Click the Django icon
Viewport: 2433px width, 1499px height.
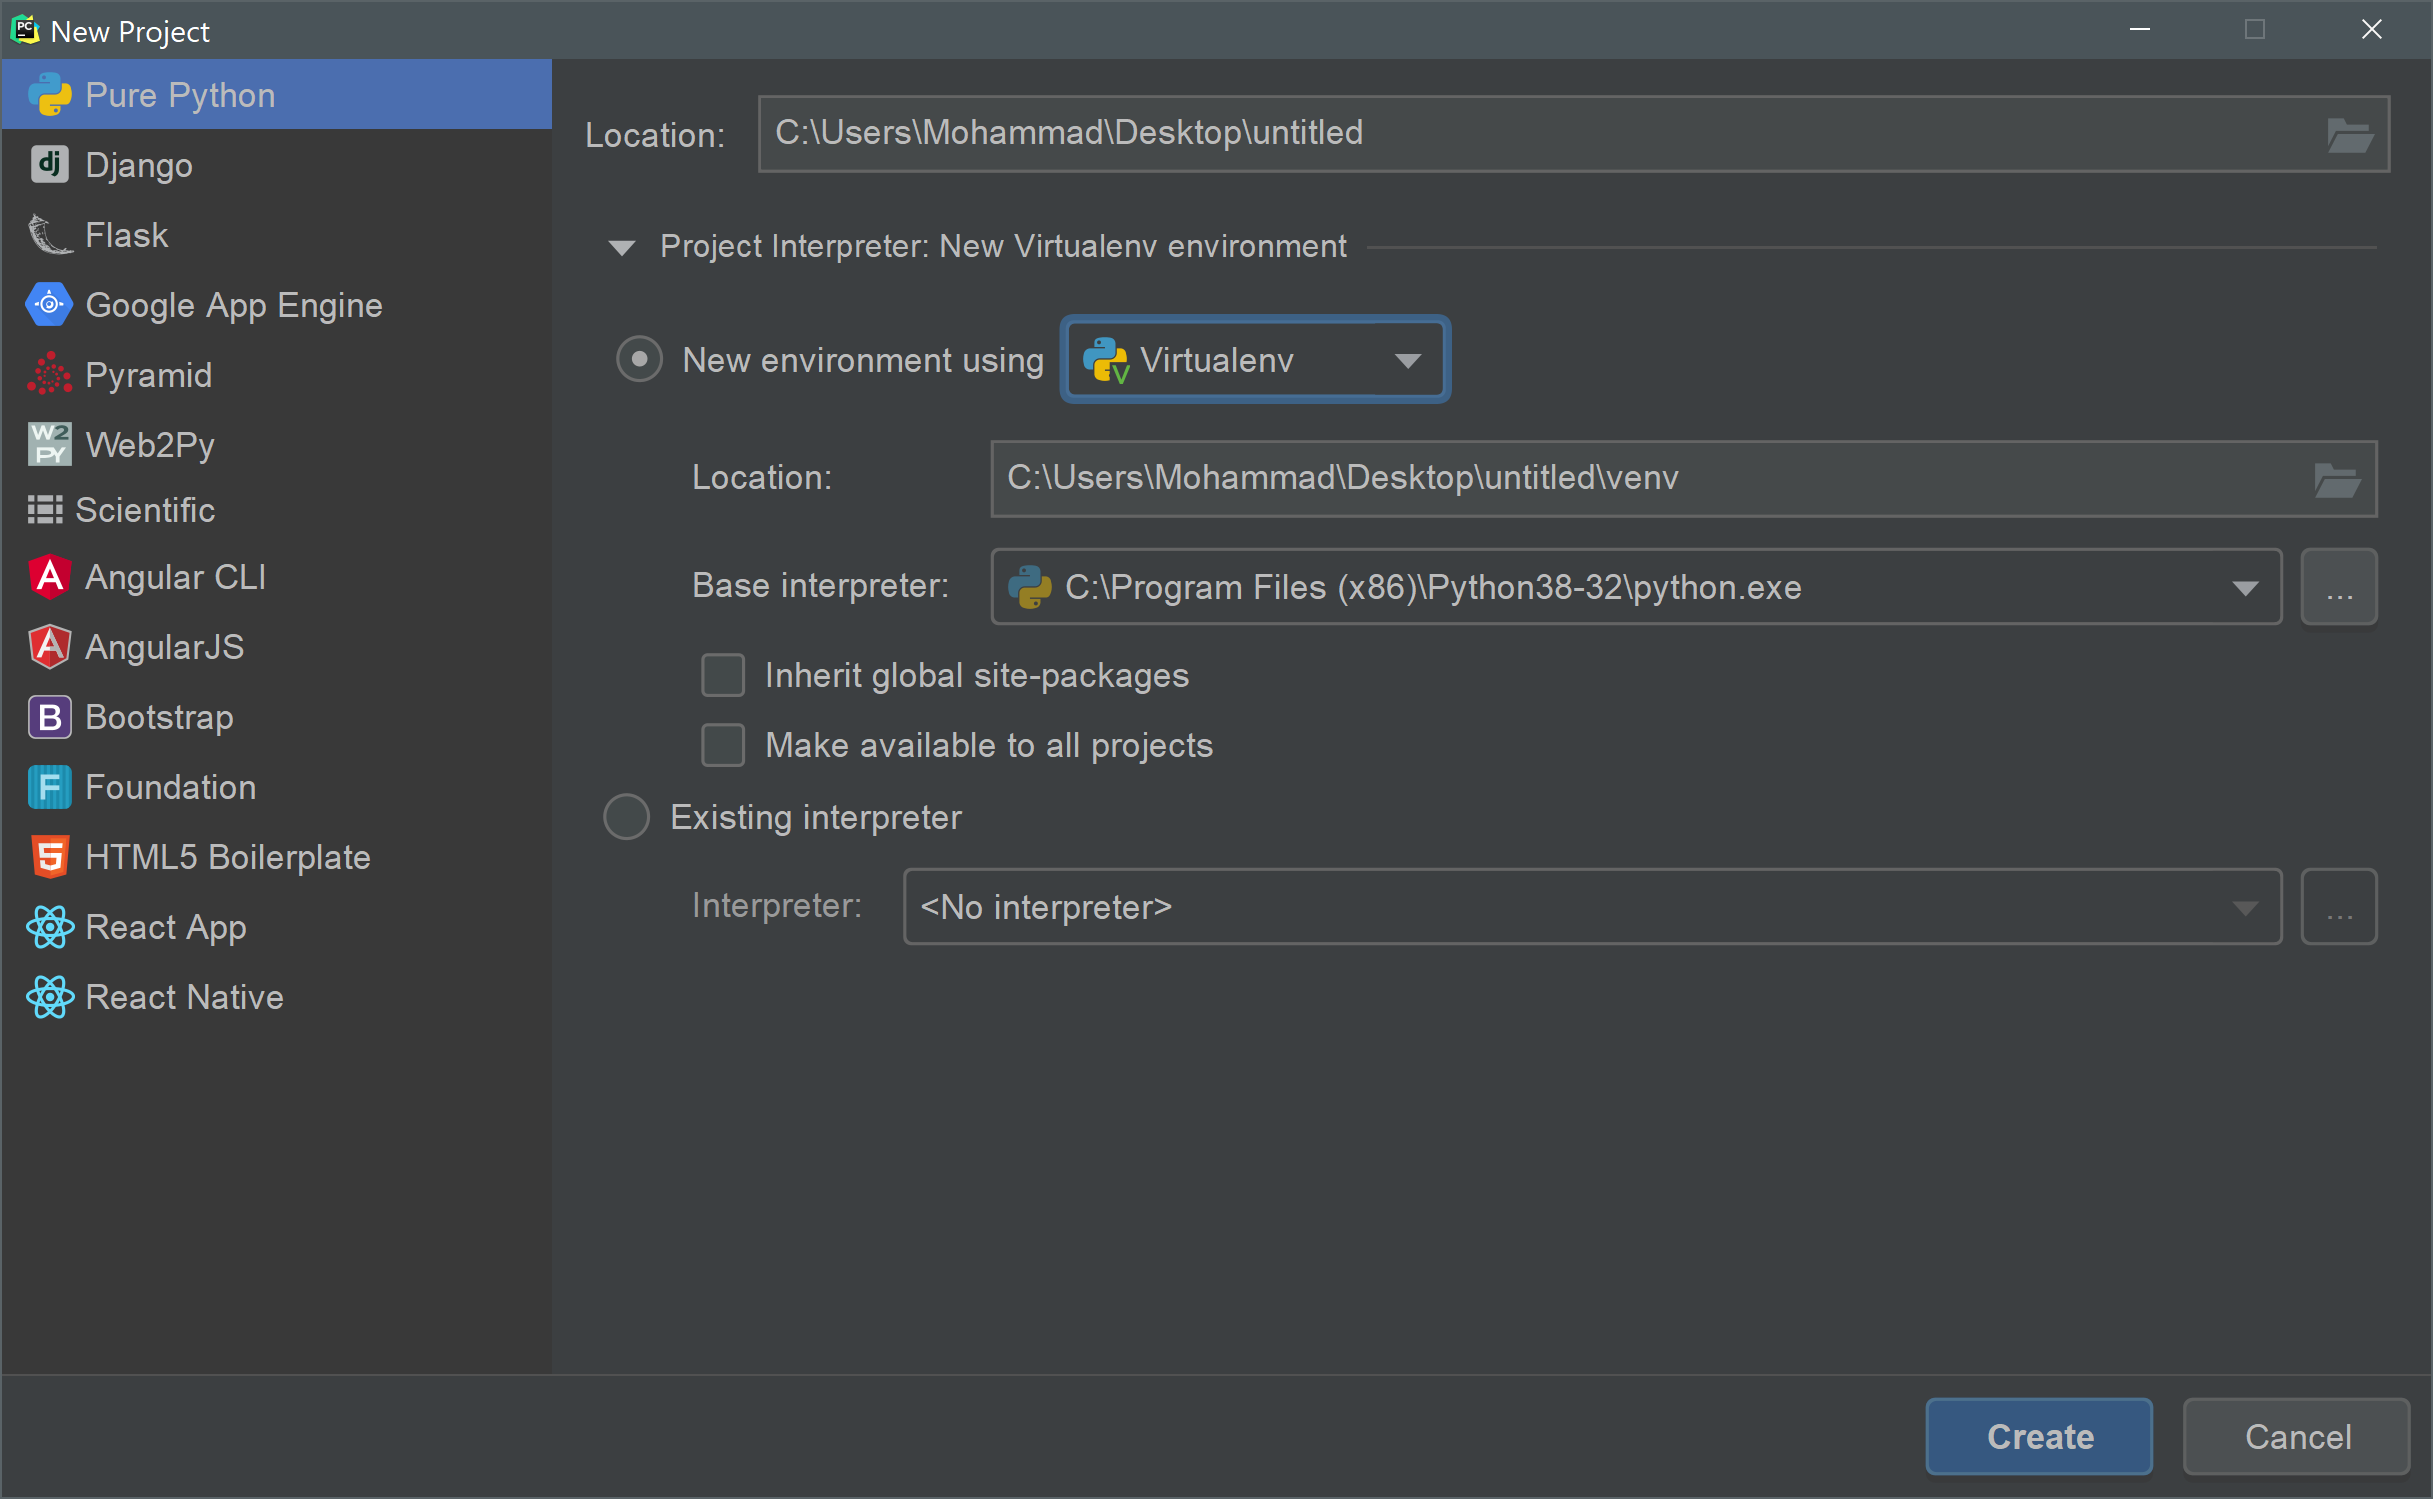tap(49, 164)
